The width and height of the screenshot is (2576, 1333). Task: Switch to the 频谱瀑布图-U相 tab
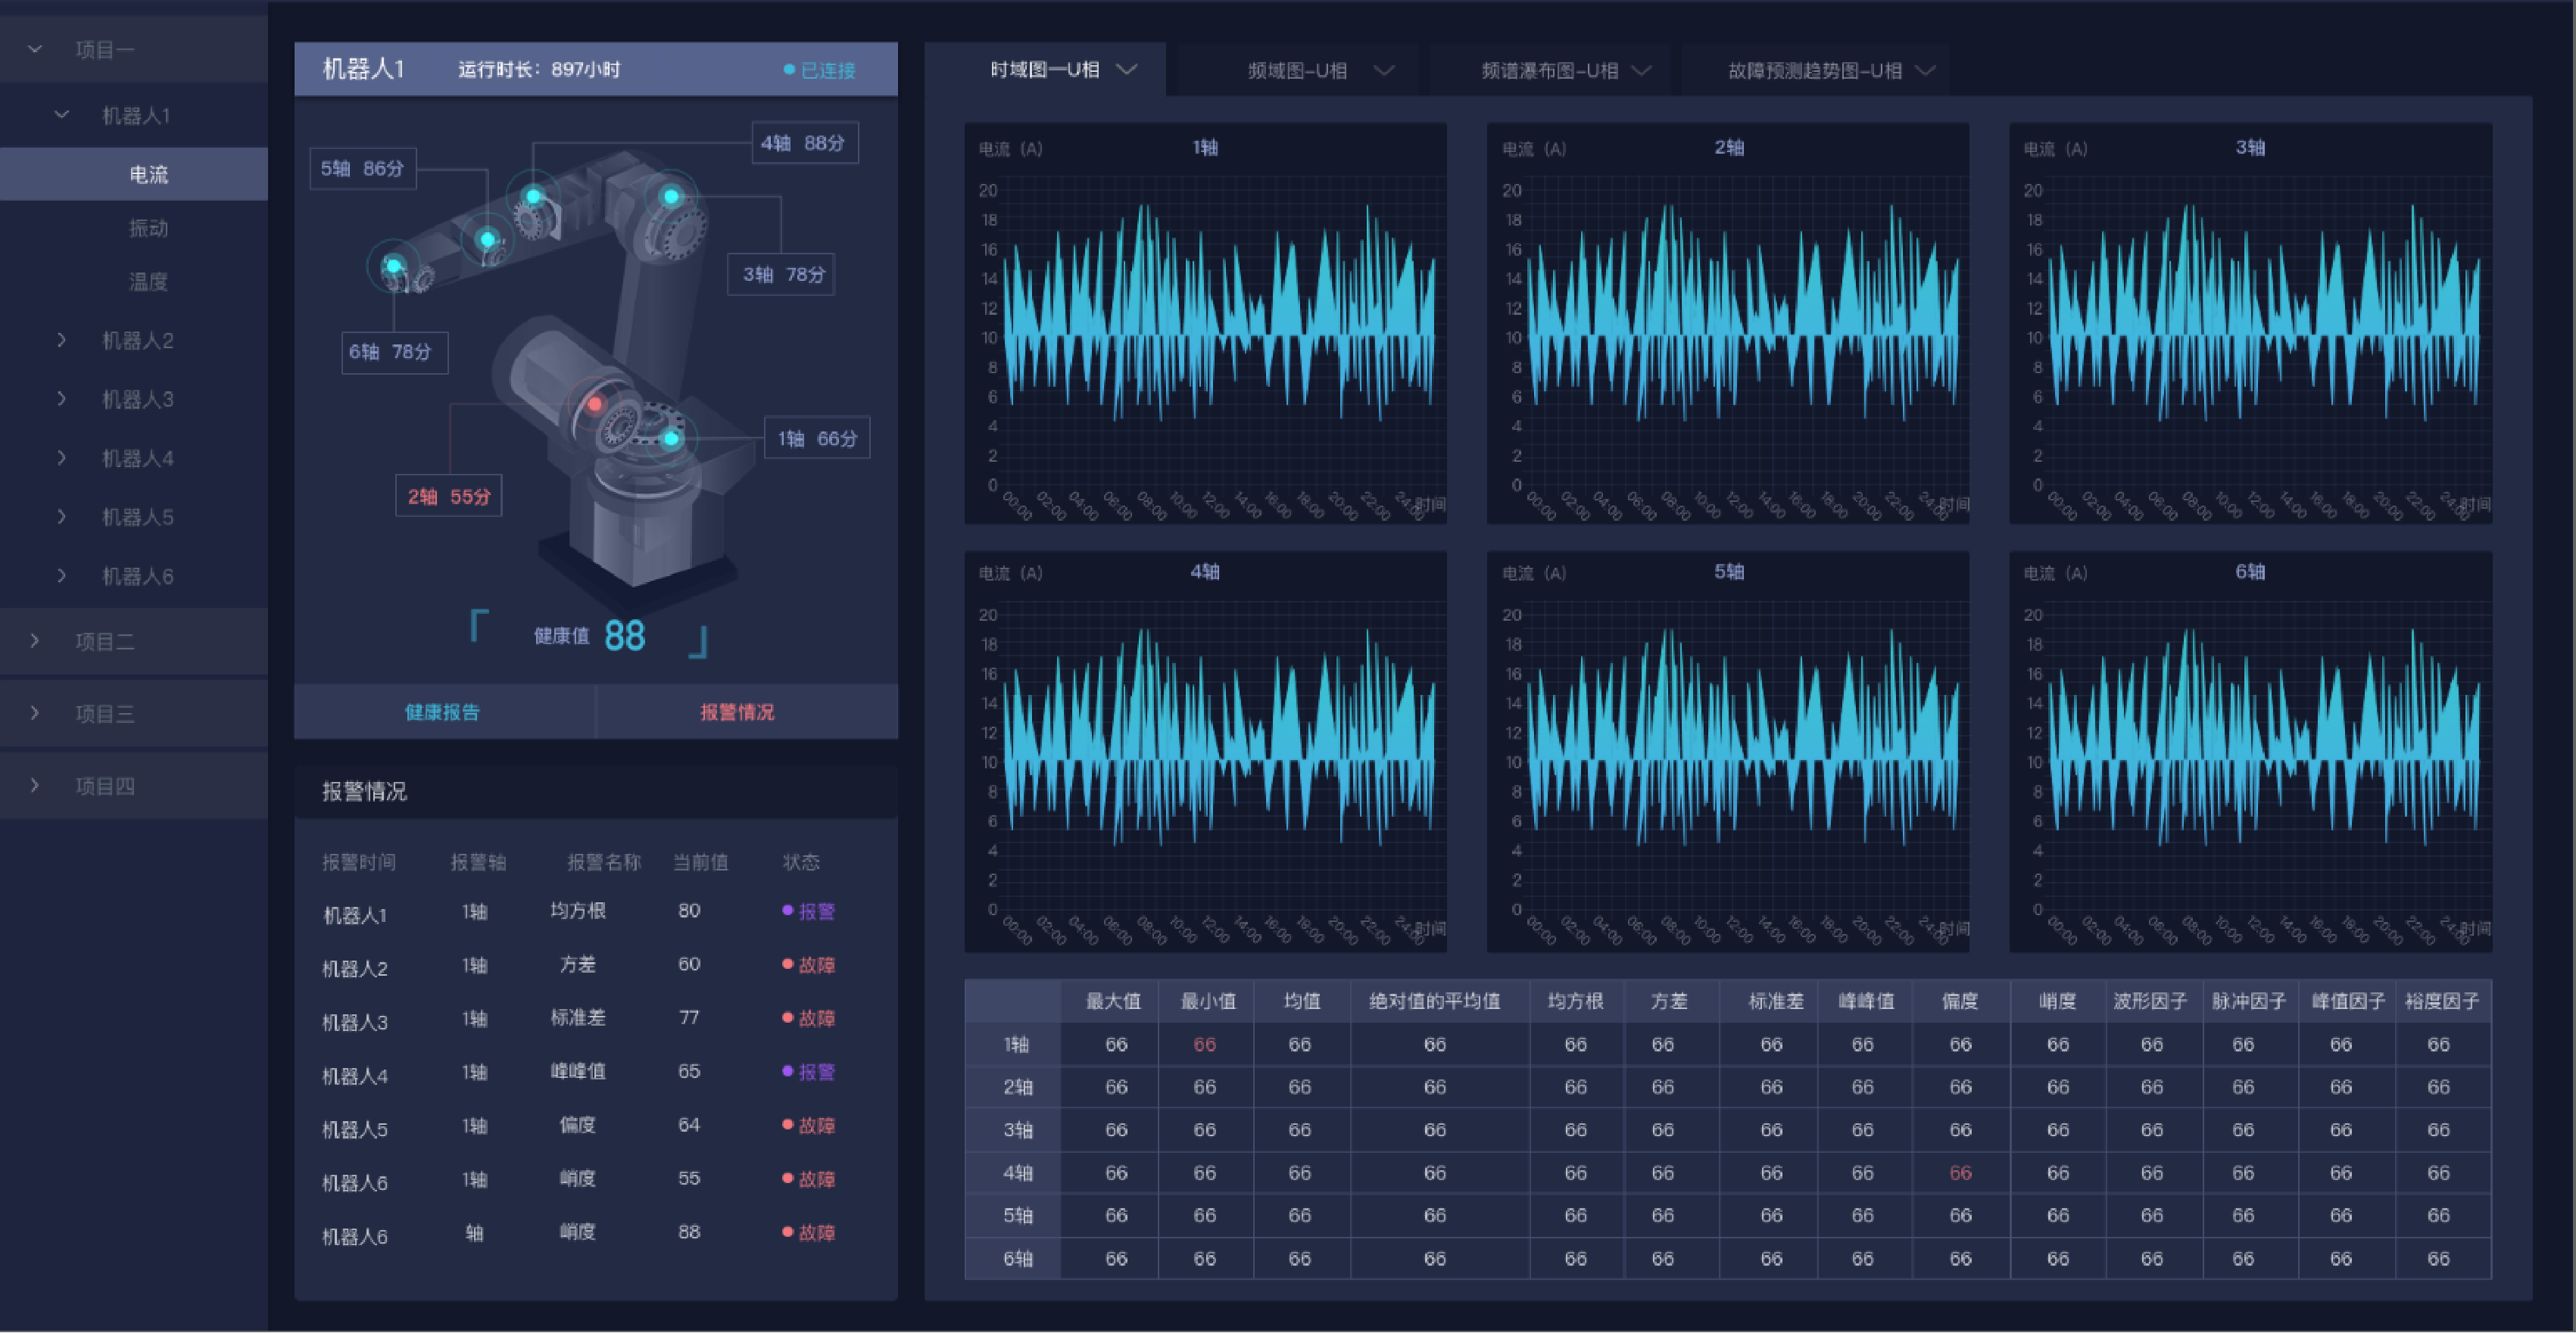1549,70
